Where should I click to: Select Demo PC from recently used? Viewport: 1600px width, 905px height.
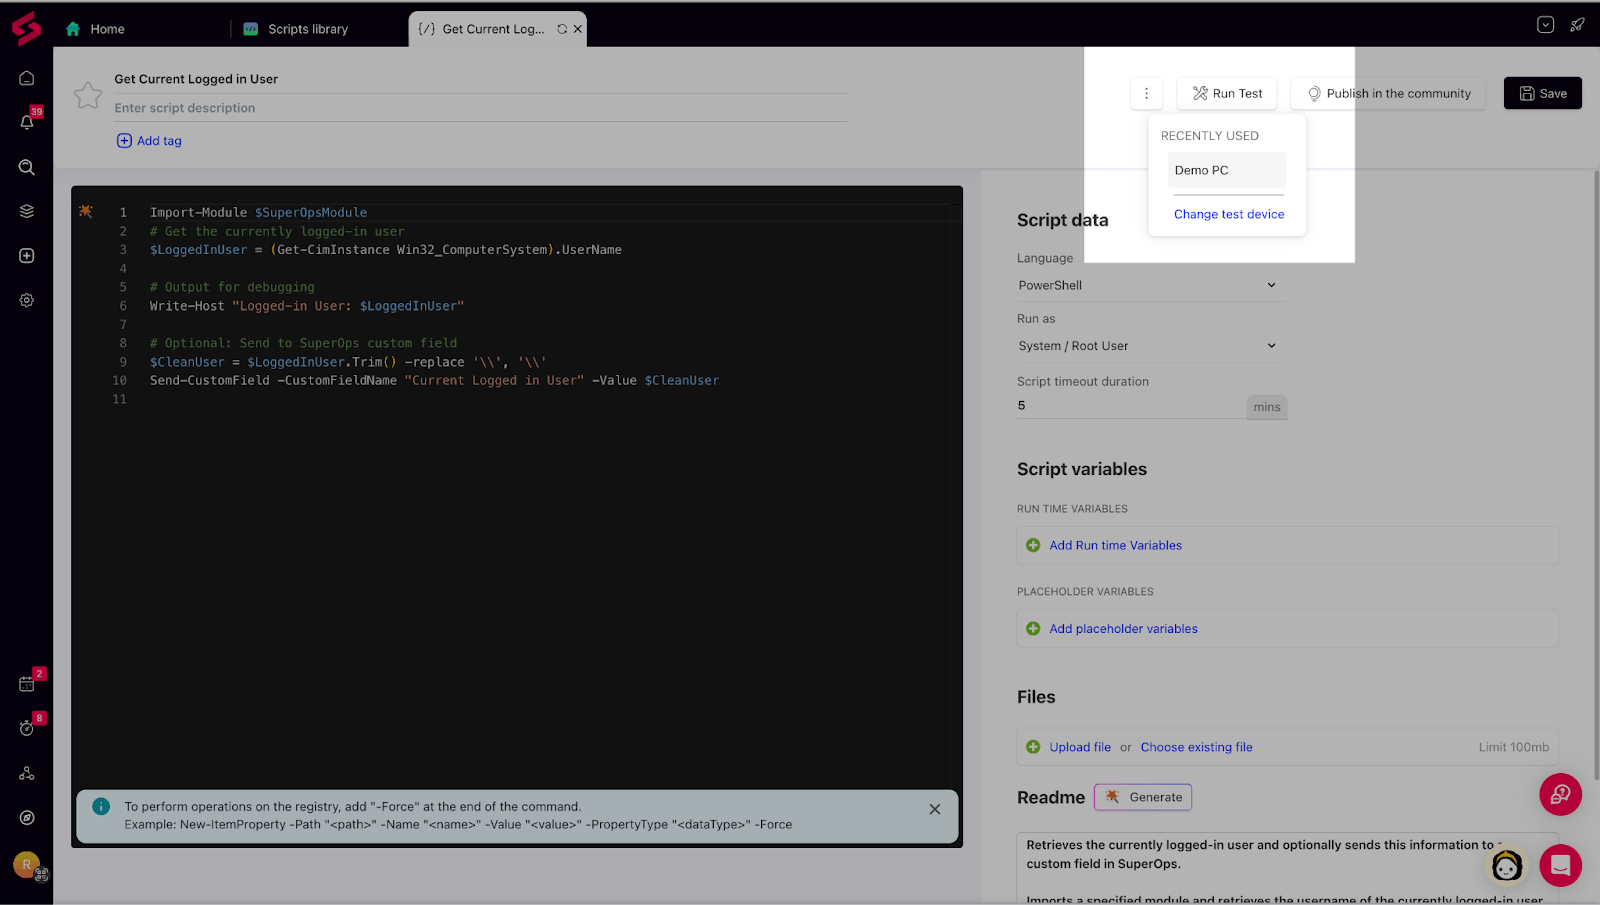(1227, 170)
